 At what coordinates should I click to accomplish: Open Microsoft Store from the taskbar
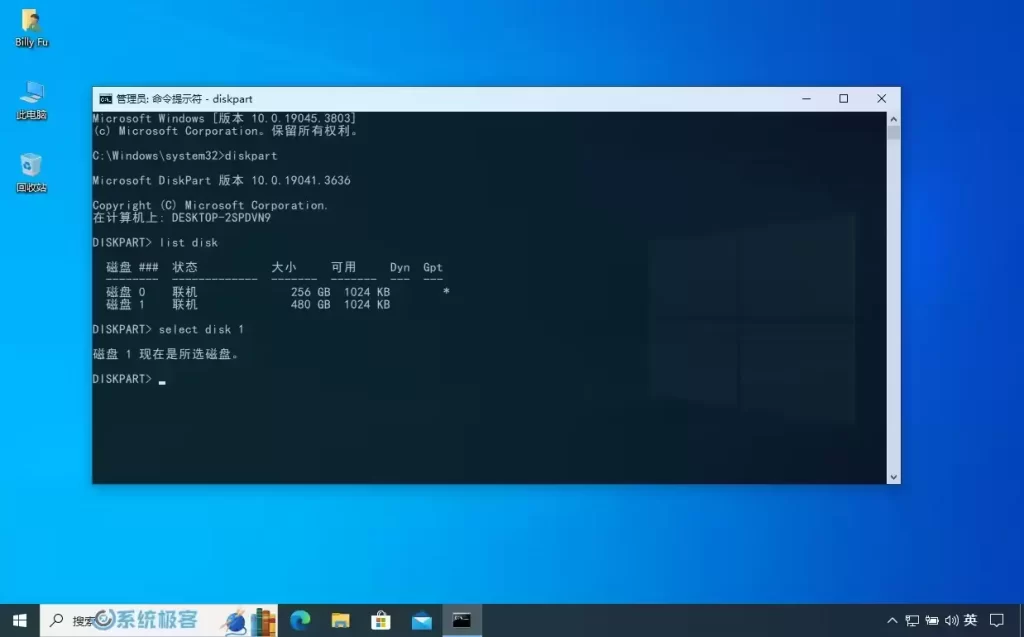point(381,620)
